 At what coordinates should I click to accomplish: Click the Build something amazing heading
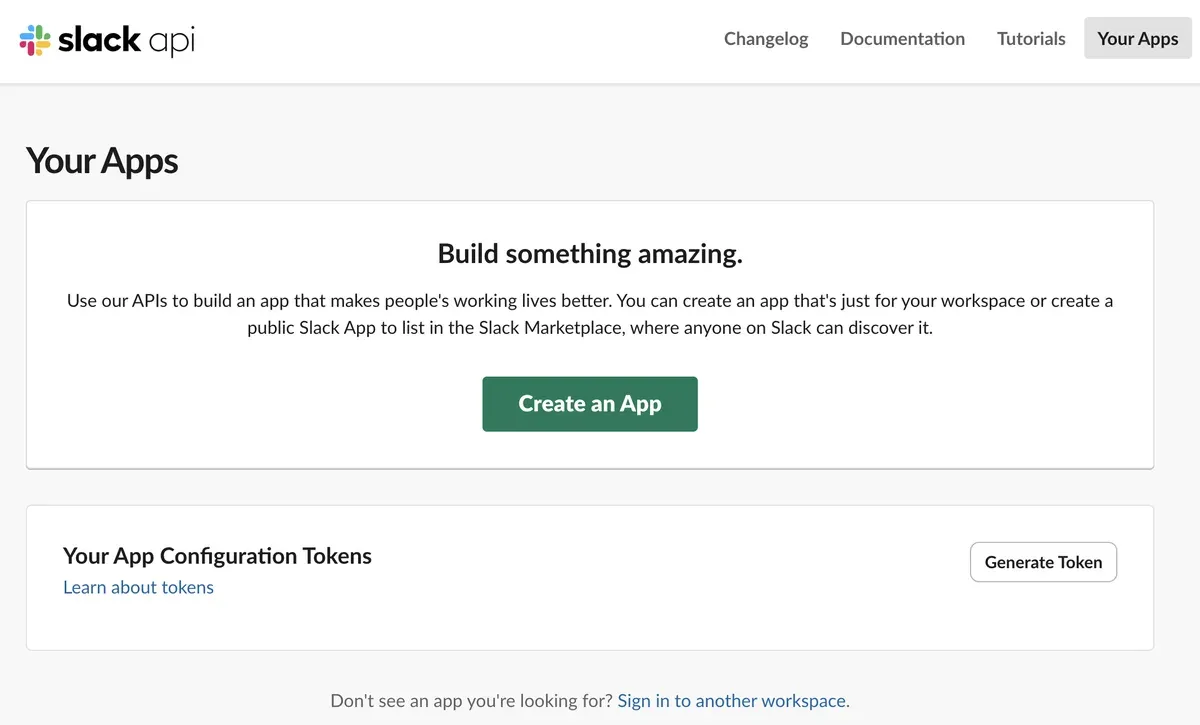590,253
